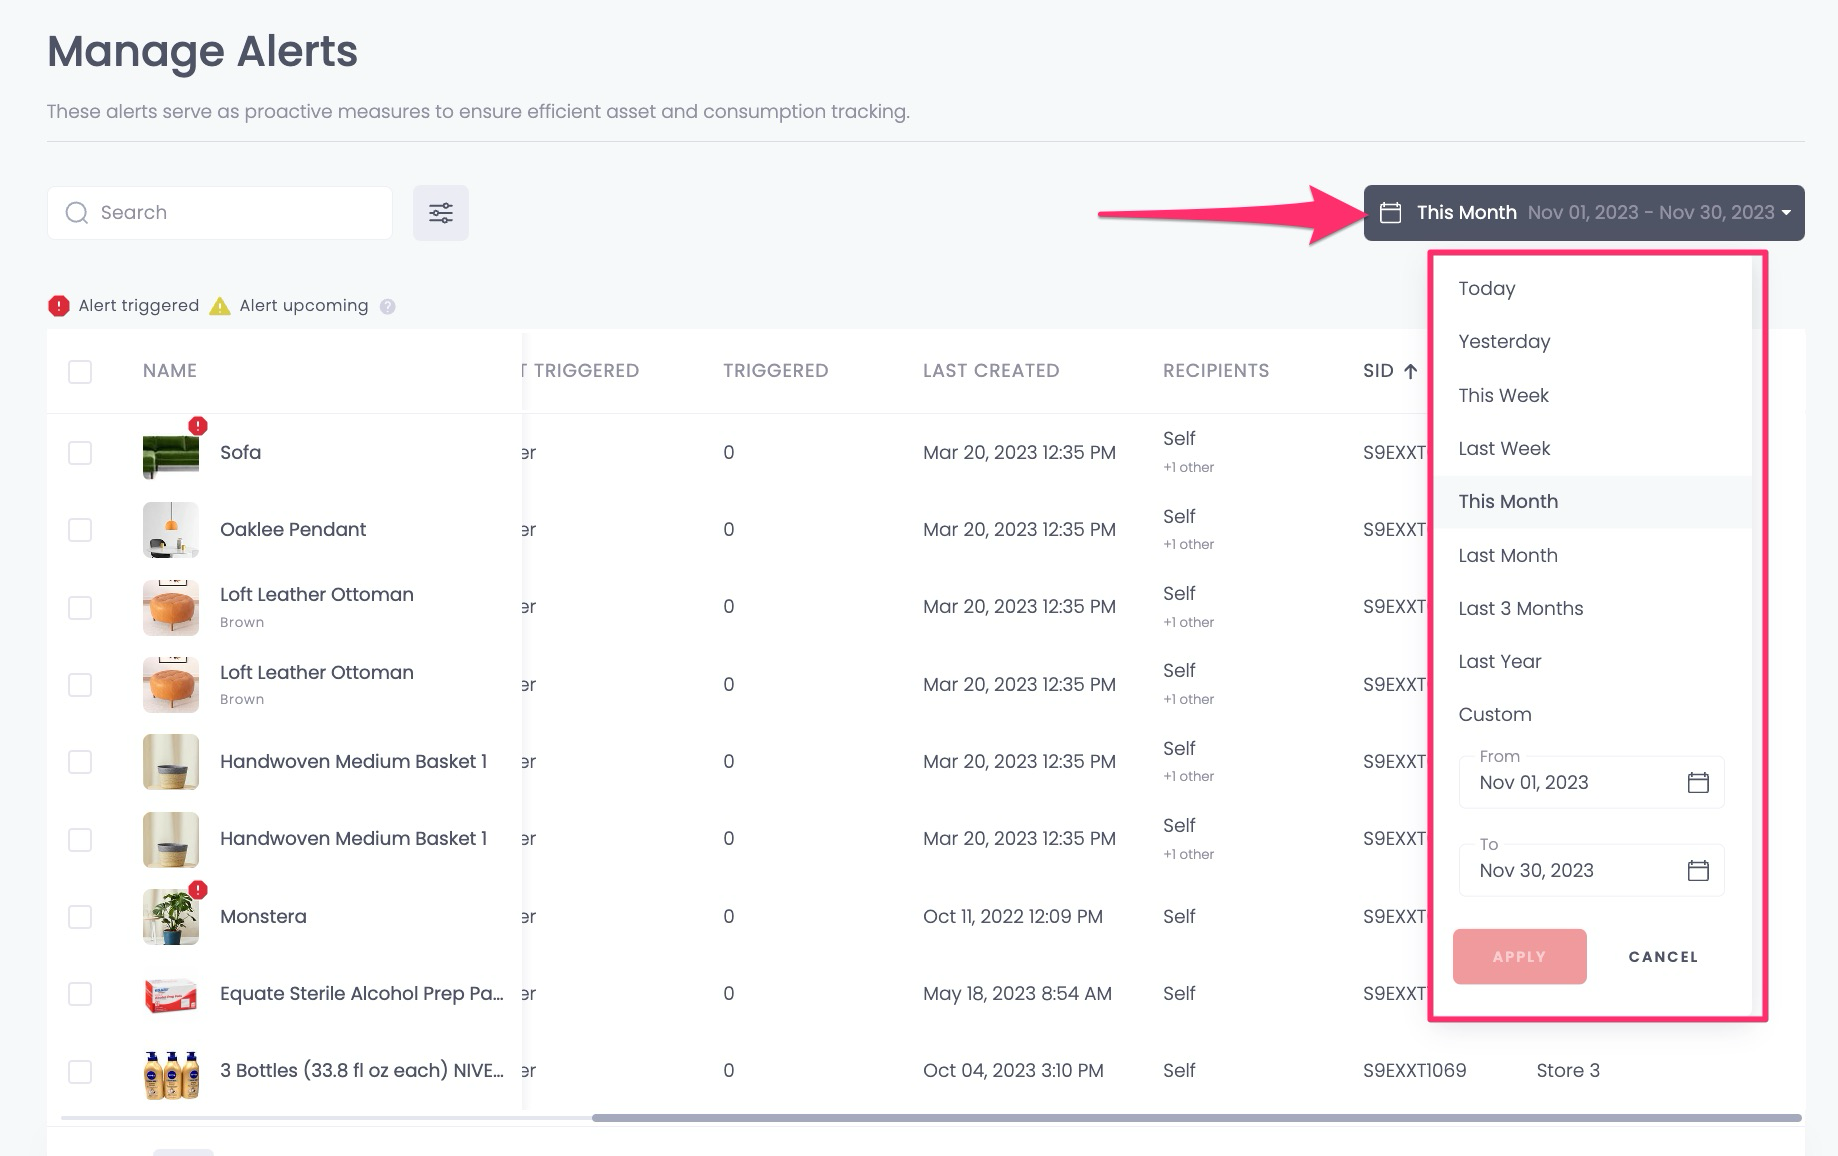
Task: Click the alert badge on Monstera thumbnail
Action: click(x=198, y=889)
